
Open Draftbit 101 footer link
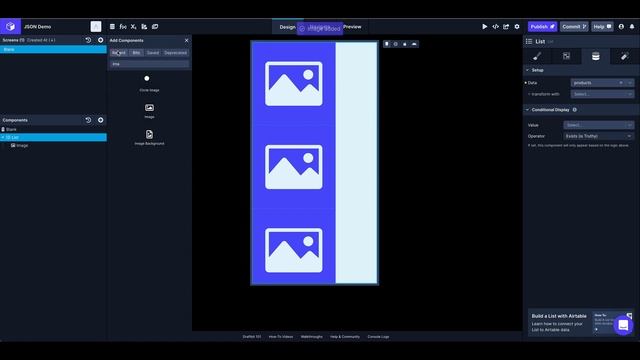[x=252, y=337]
